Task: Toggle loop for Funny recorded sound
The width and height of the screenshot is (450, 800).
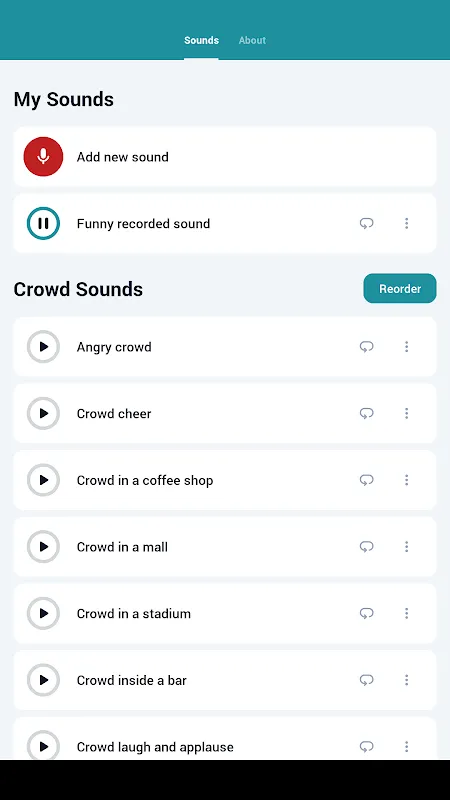Action: (366, 223)
